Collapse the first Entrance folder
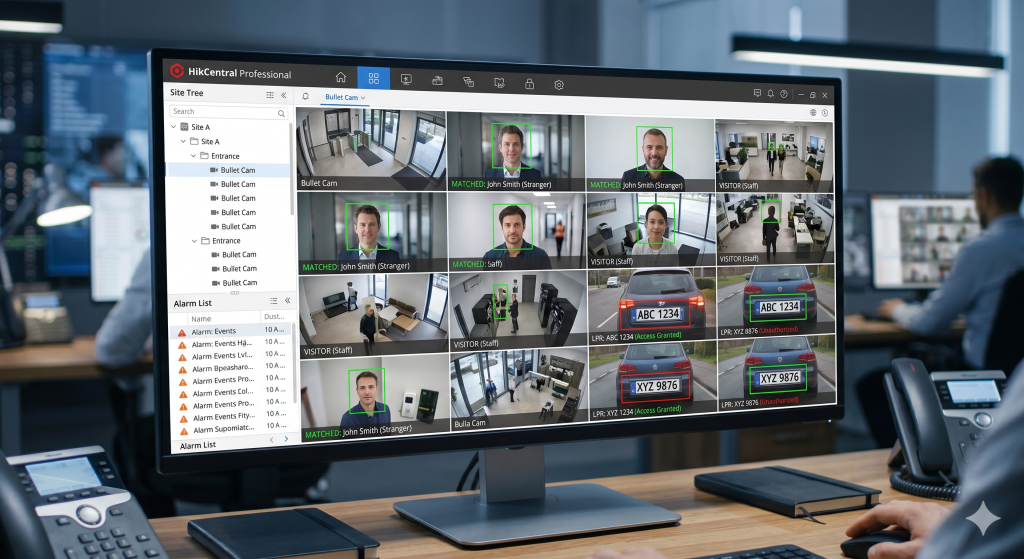This screenshot has width=1024, height=559. click(193, 156)
